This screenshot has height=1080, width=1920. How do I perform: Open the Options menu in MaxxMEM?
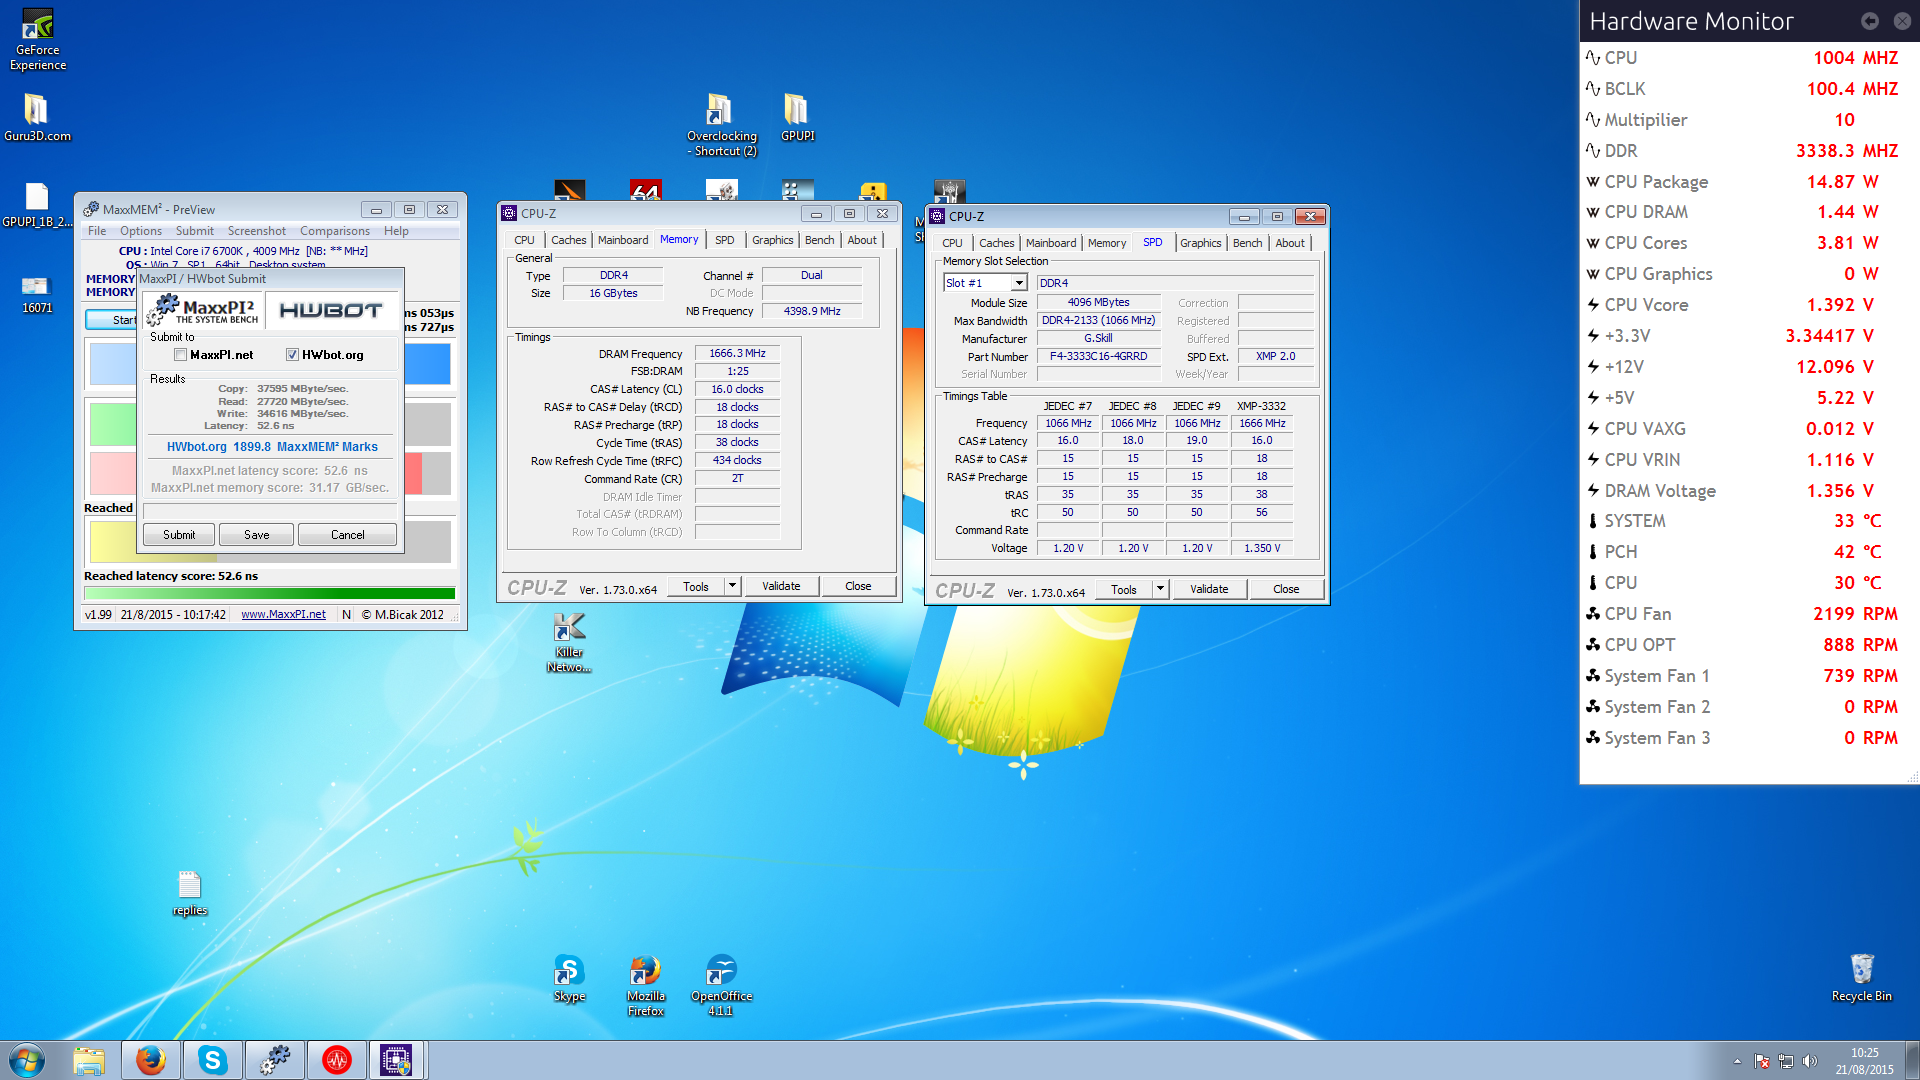pyautogui.click(x=141, y=231)
